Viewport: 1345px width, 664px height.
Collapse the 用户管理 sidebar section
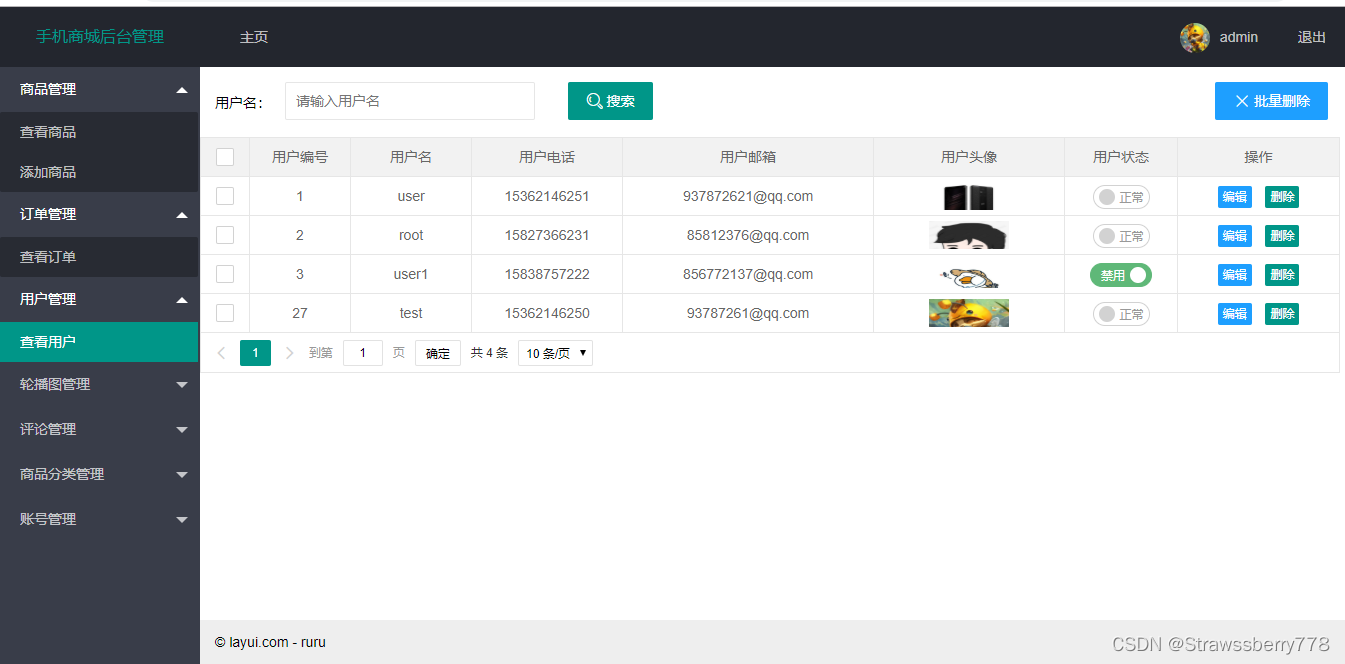click(99, 299)
